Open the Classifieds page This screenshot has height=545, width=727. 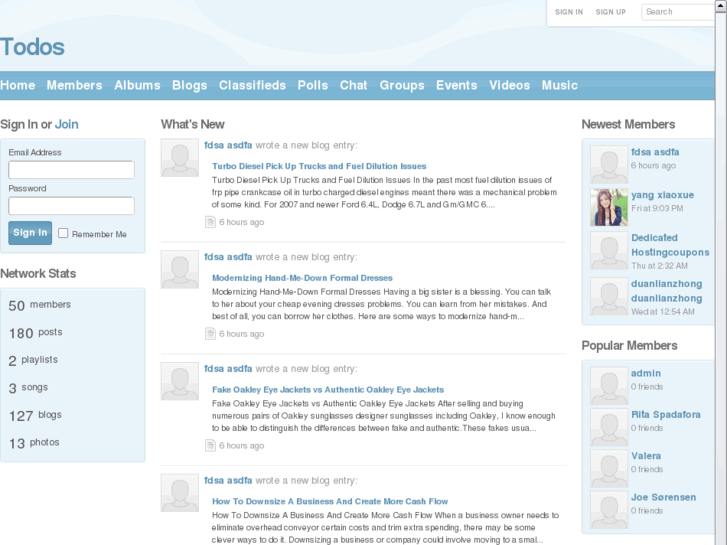click(252, 85)
